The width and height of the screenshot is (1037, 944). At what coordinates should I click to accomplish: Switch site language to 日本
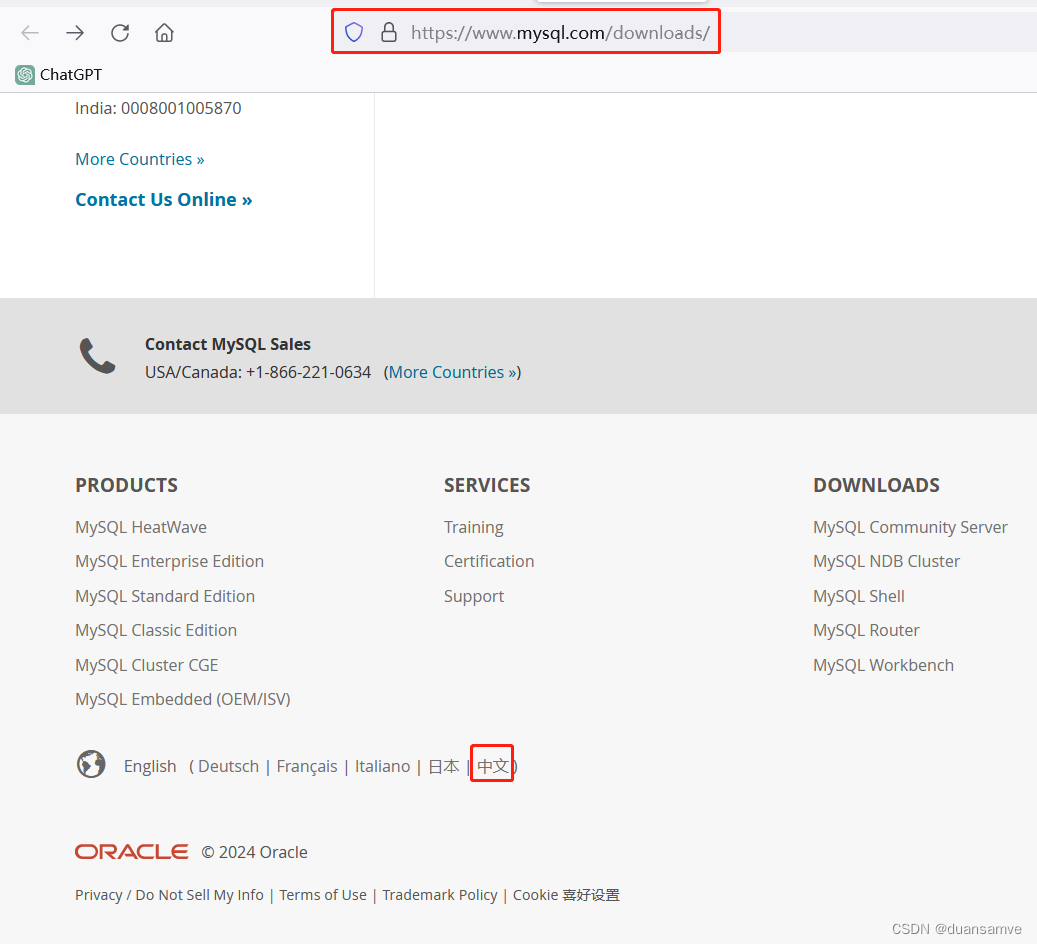[x=443, y=766]
